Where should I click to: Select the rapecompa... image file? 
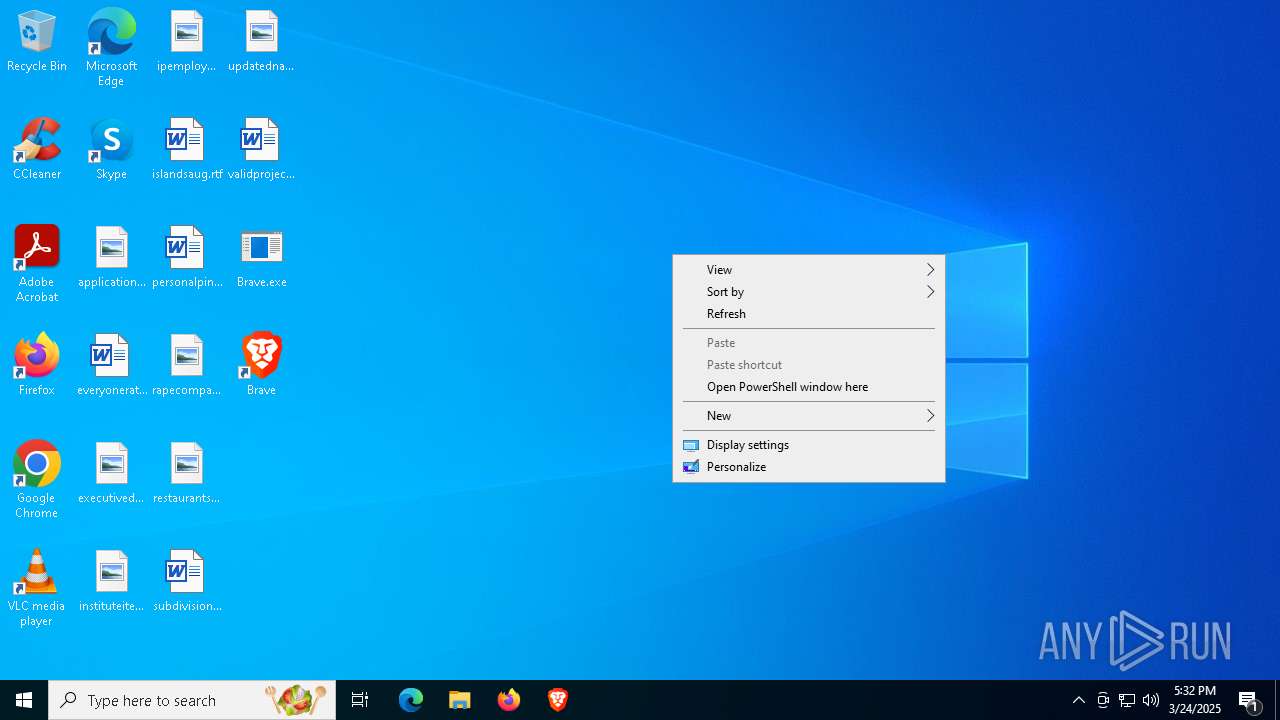(x=186, y=366)
